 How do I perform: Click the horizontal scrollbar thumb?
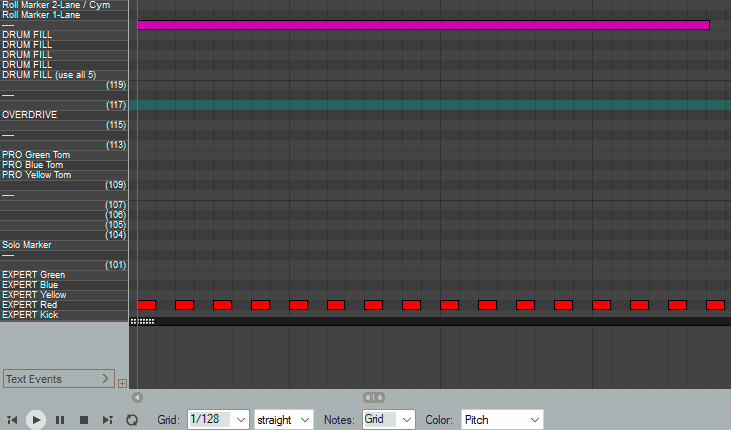tap(373, 397)
